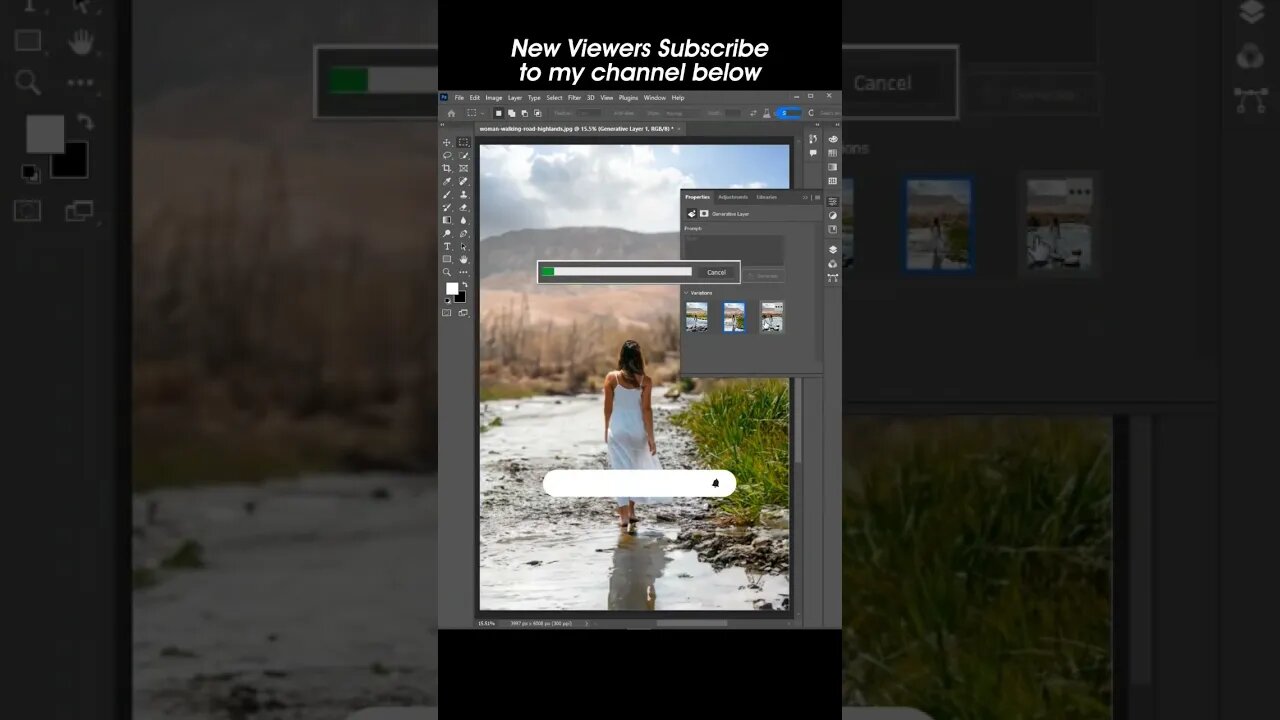The width and height of the screenshot is (1280, 720).
Task: Choose Add to Selection mode
Action: tap(511, 113)
